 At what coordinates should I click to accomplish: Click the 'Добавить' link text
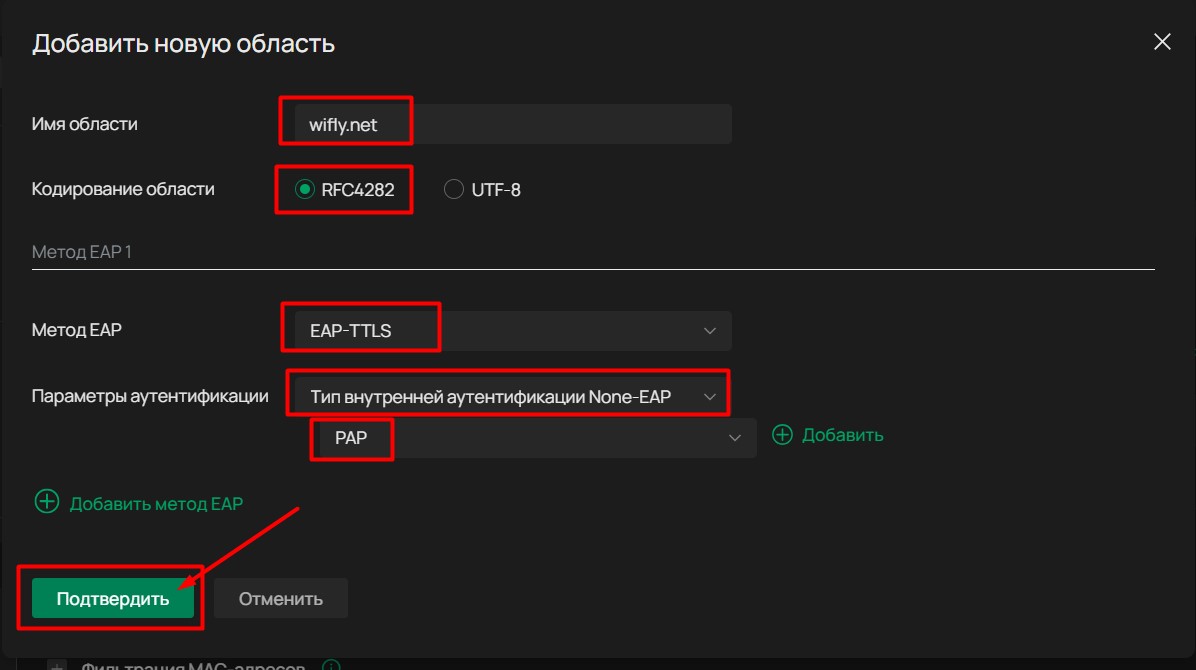click(843, 435)
